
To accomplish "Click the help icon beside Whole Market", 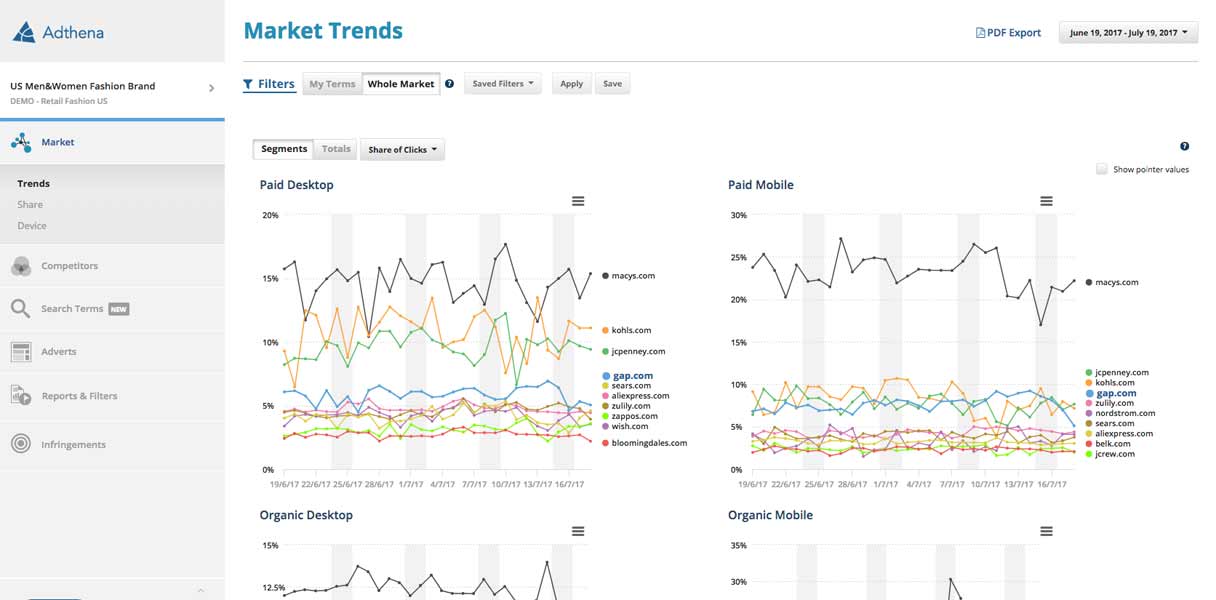I will click(x=449, y=84).
